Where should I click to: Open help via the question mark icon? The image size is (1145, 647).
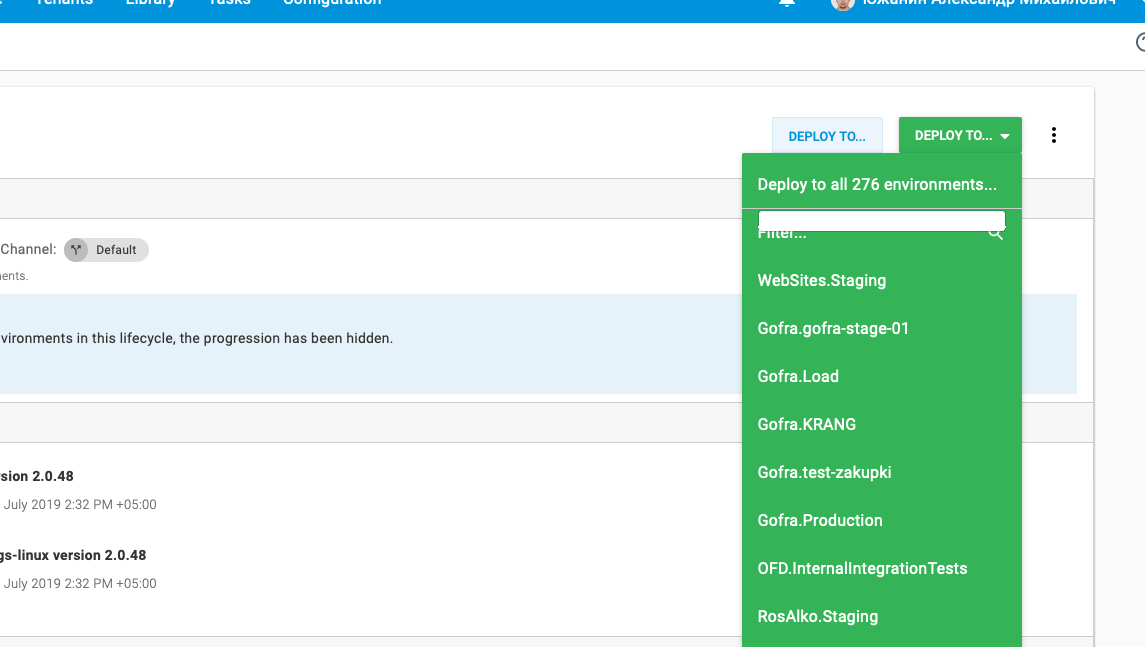[x=1139, y=42]
